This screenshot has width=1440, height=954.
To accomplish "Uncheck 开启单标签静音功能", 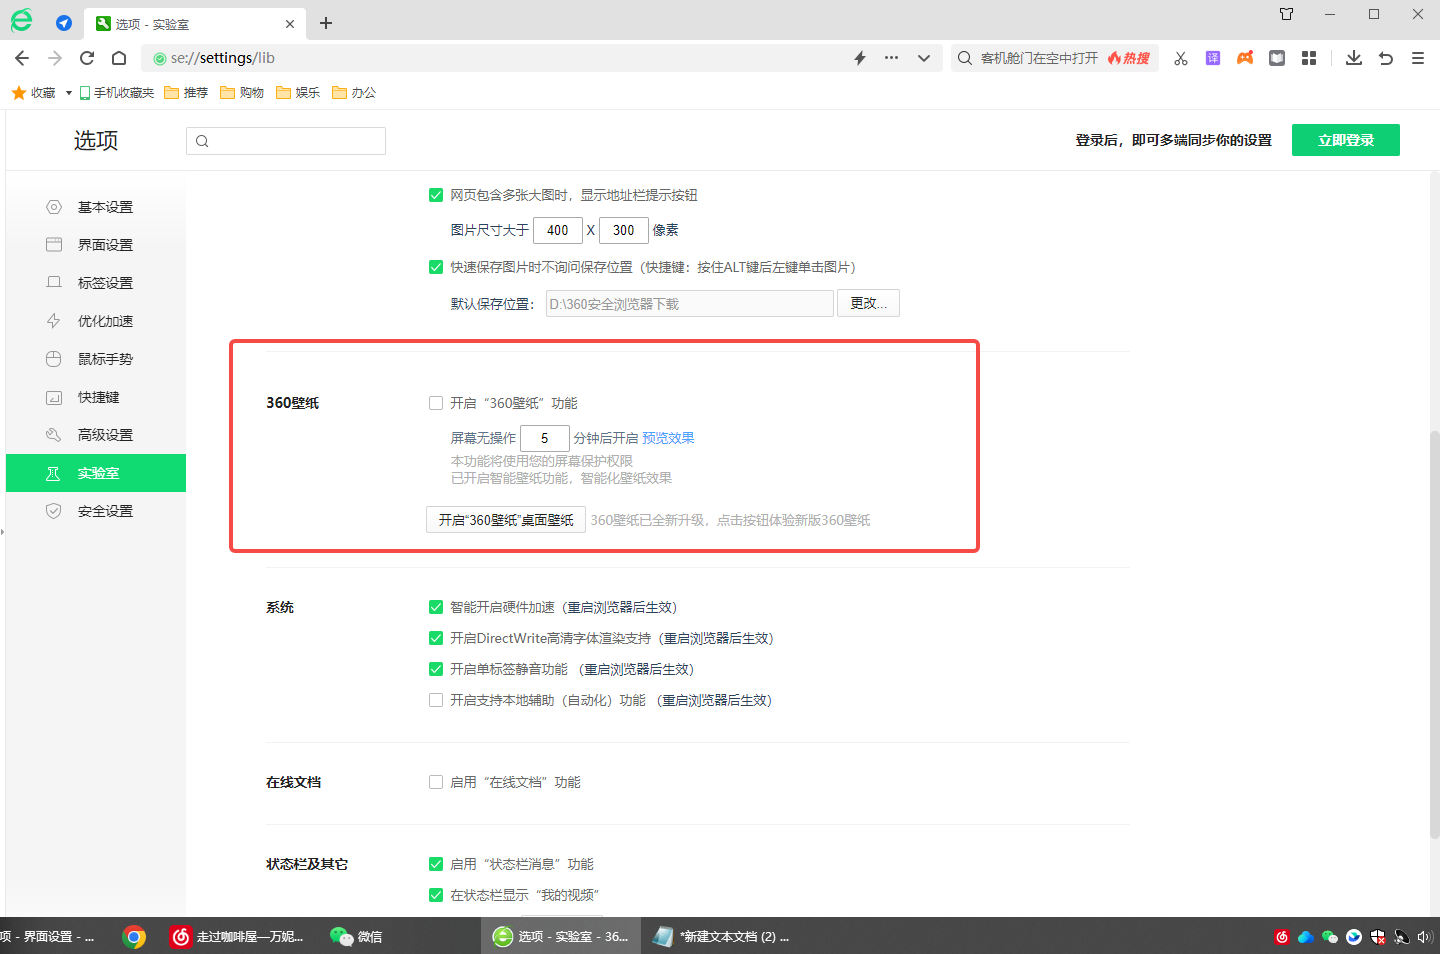I will click(x=436, y=669).
